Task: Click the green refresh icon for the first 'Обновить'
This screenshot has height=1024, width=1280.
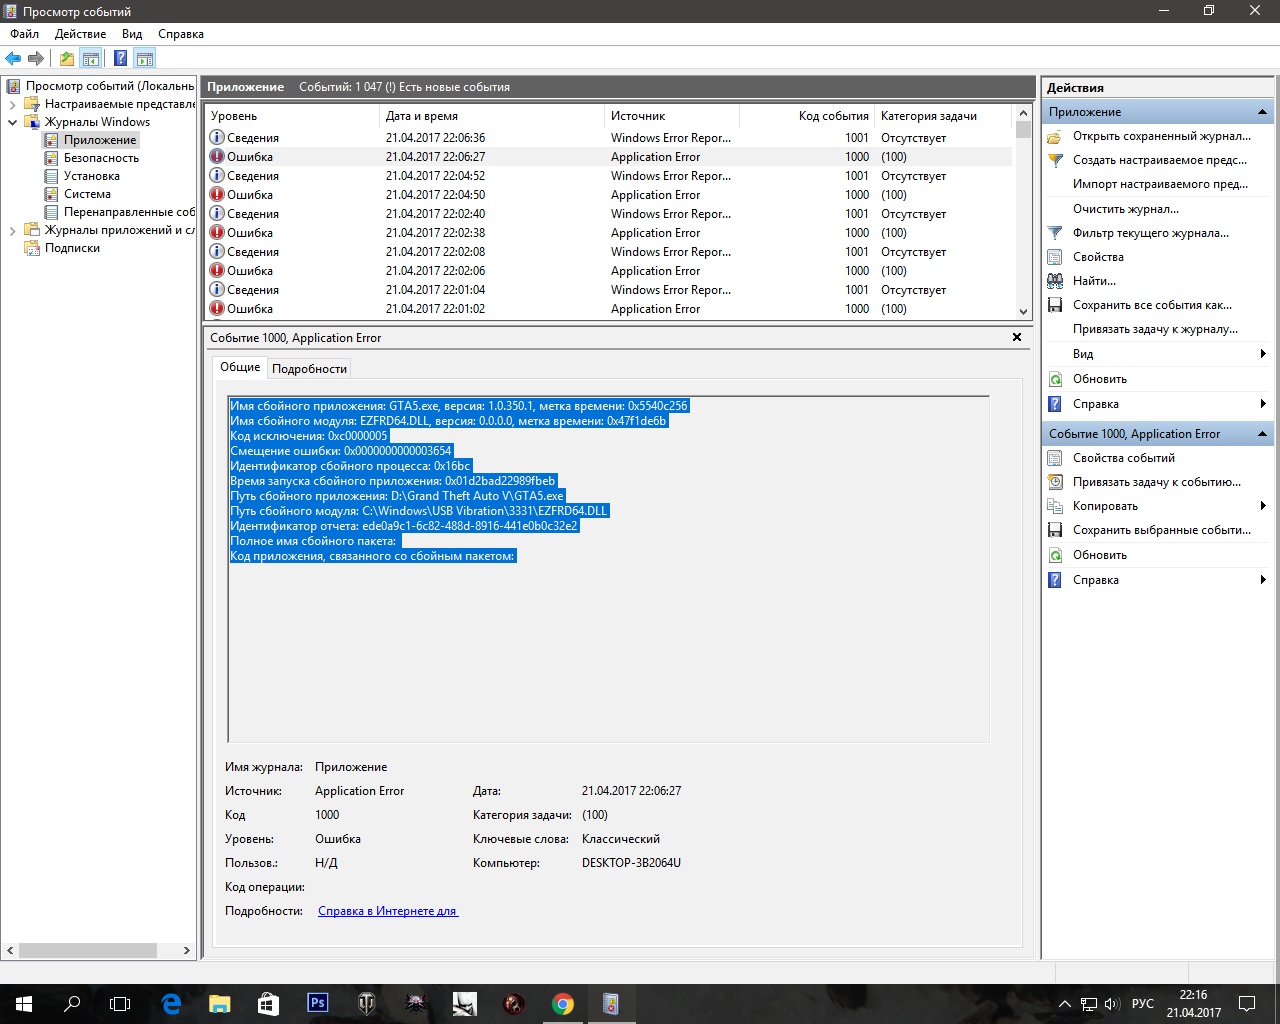Action: click(x=1055, y=379)
